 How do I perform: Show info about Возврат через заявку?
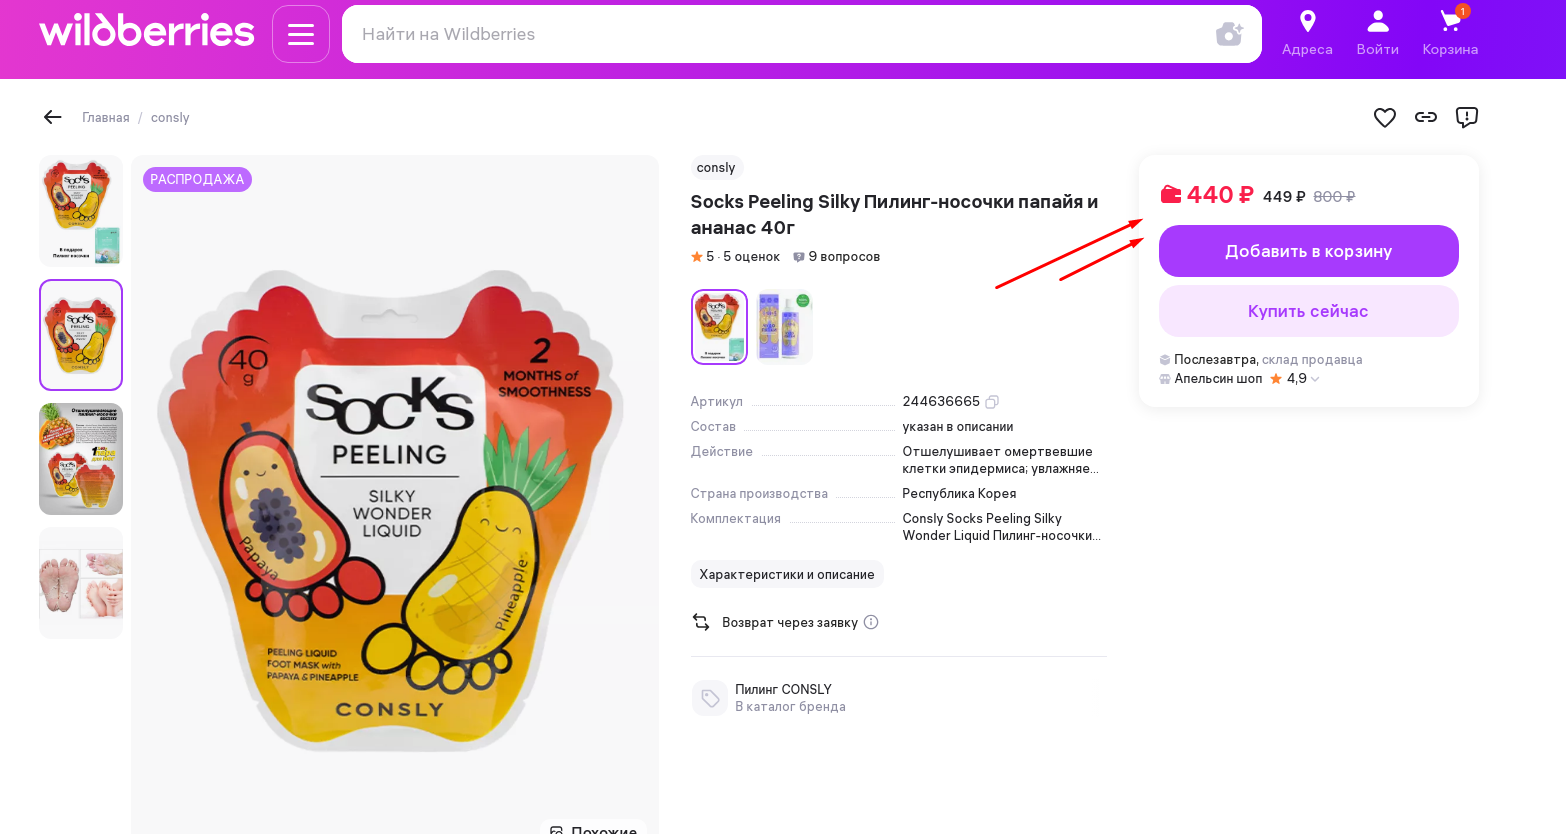(871, 622)
